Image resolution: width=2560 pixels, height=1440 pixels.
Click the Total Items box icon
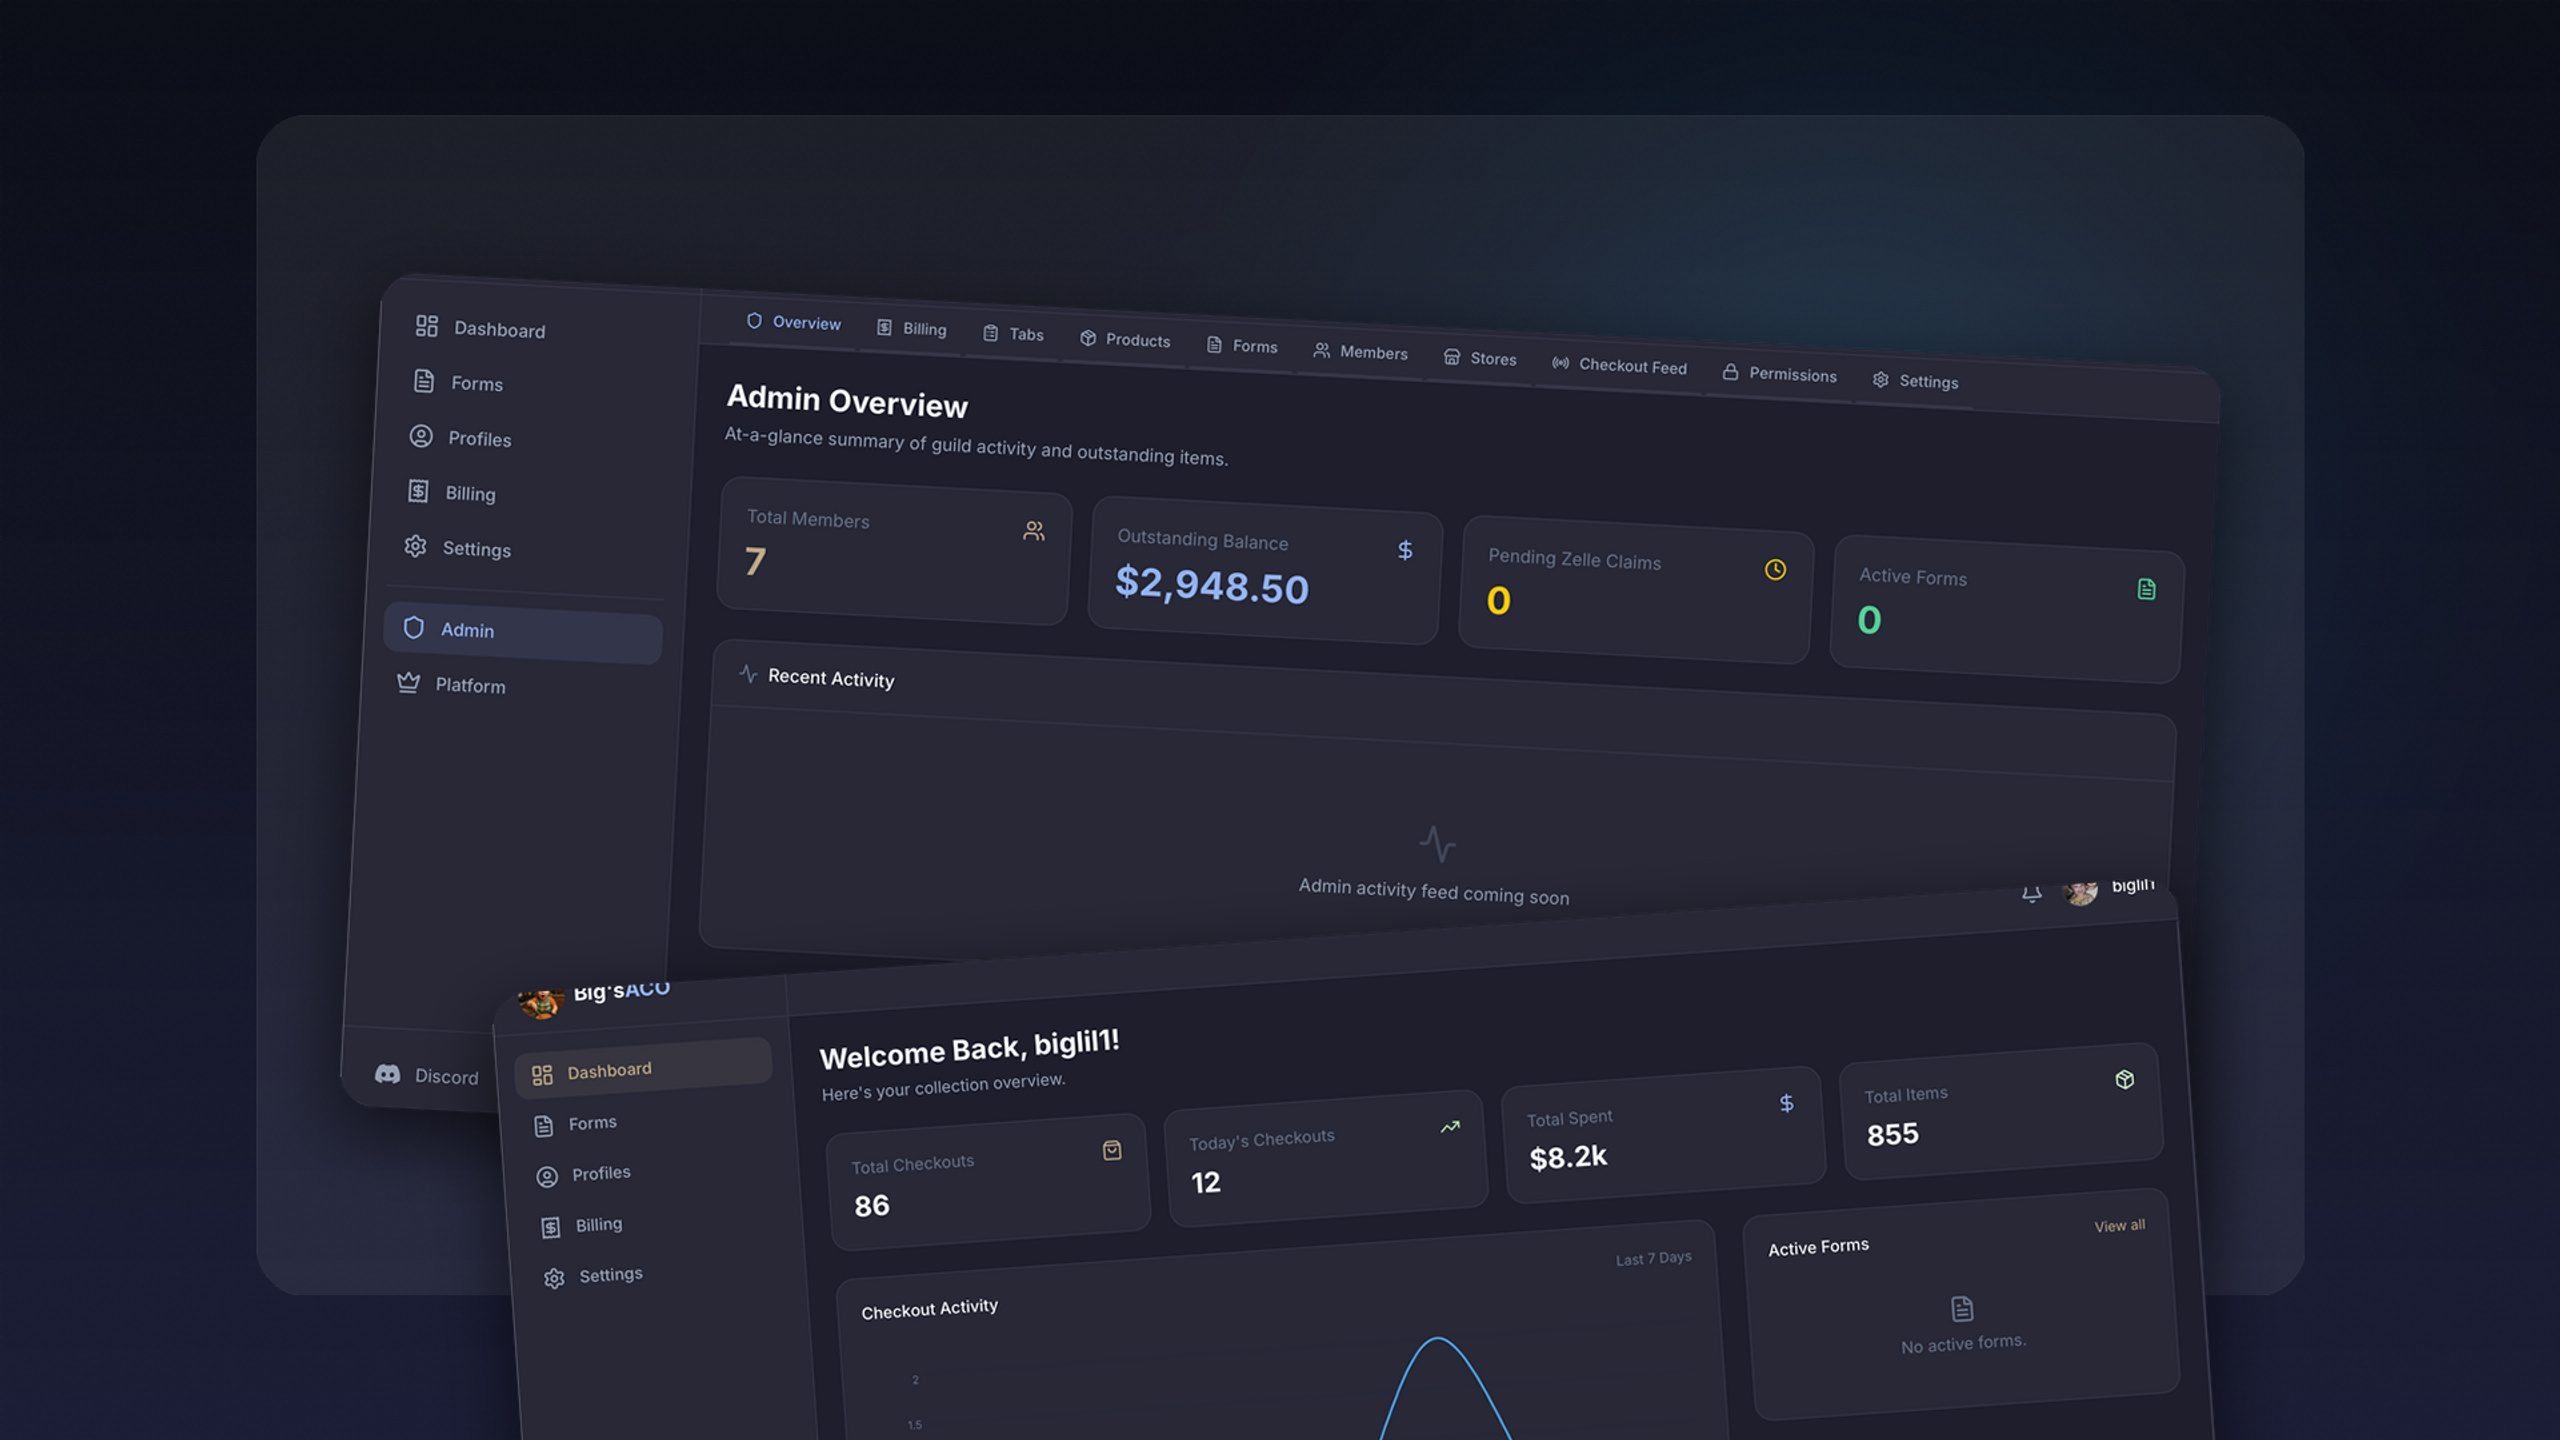click(x=2125, y=1079)
